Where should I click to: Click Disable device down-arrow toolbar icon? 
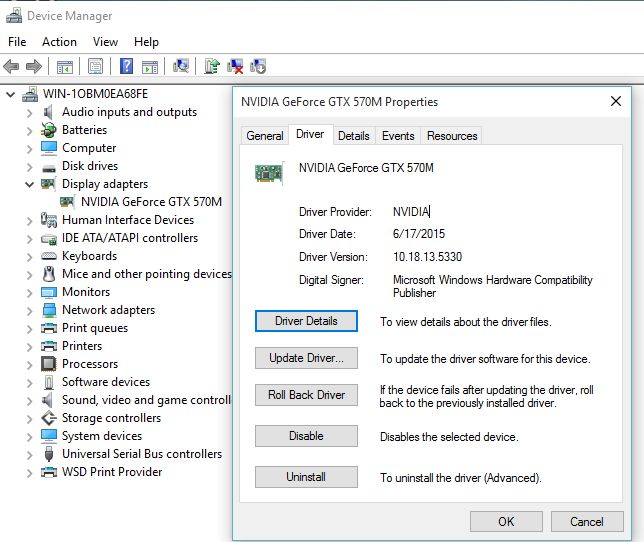(258, 66)
